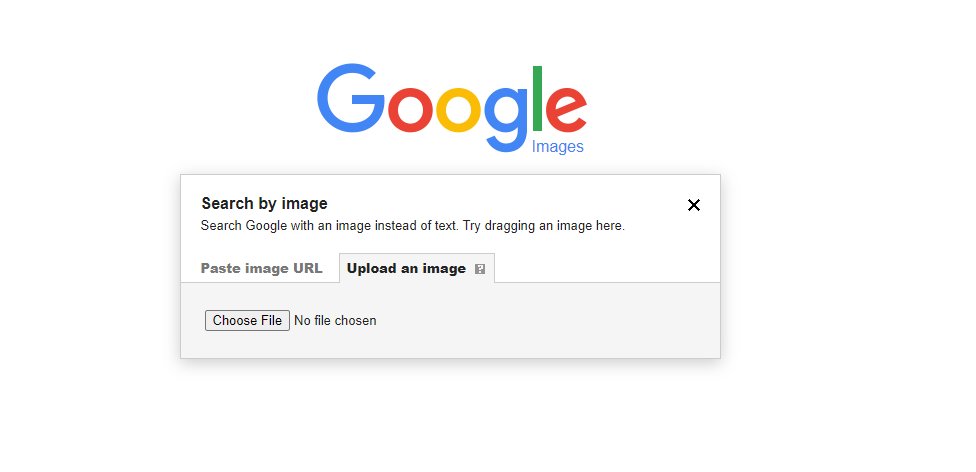Click the lowercase blue 'g' in logo
The image size is (976, 472).
coord(506,120)
